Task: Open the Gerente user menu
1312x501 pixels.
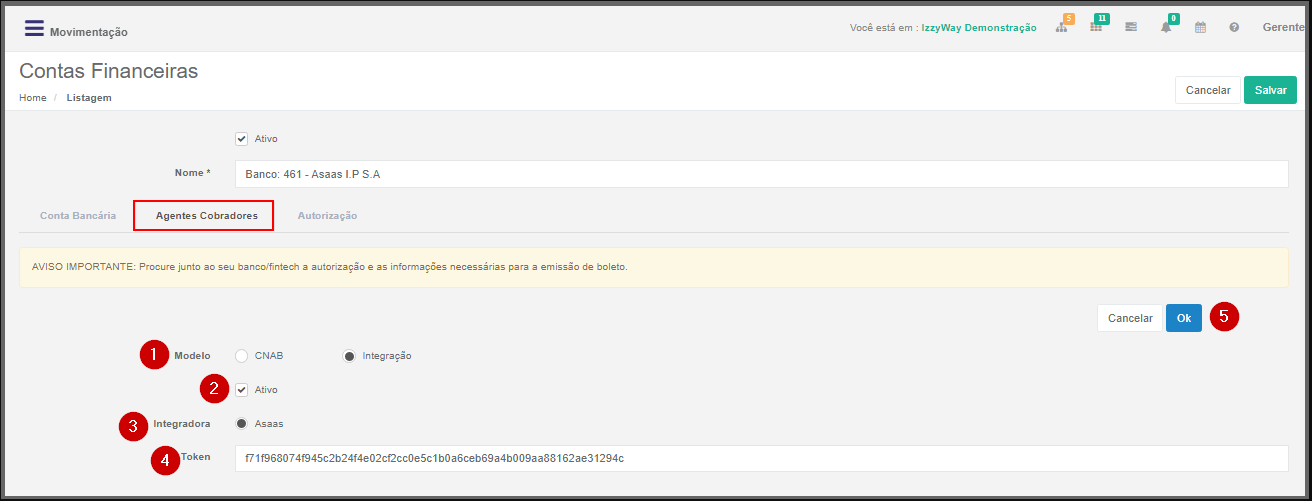Action: click(1284, 28)
